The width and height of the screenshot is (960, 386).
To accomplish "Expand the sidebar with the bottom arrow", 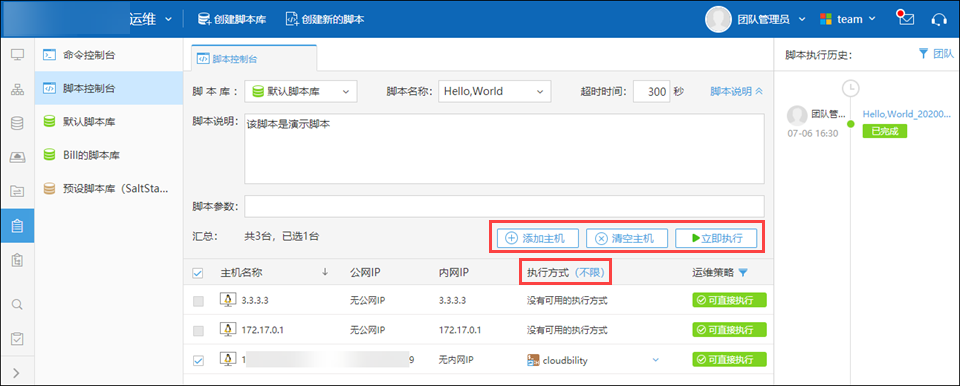I will tap(17, 373).
